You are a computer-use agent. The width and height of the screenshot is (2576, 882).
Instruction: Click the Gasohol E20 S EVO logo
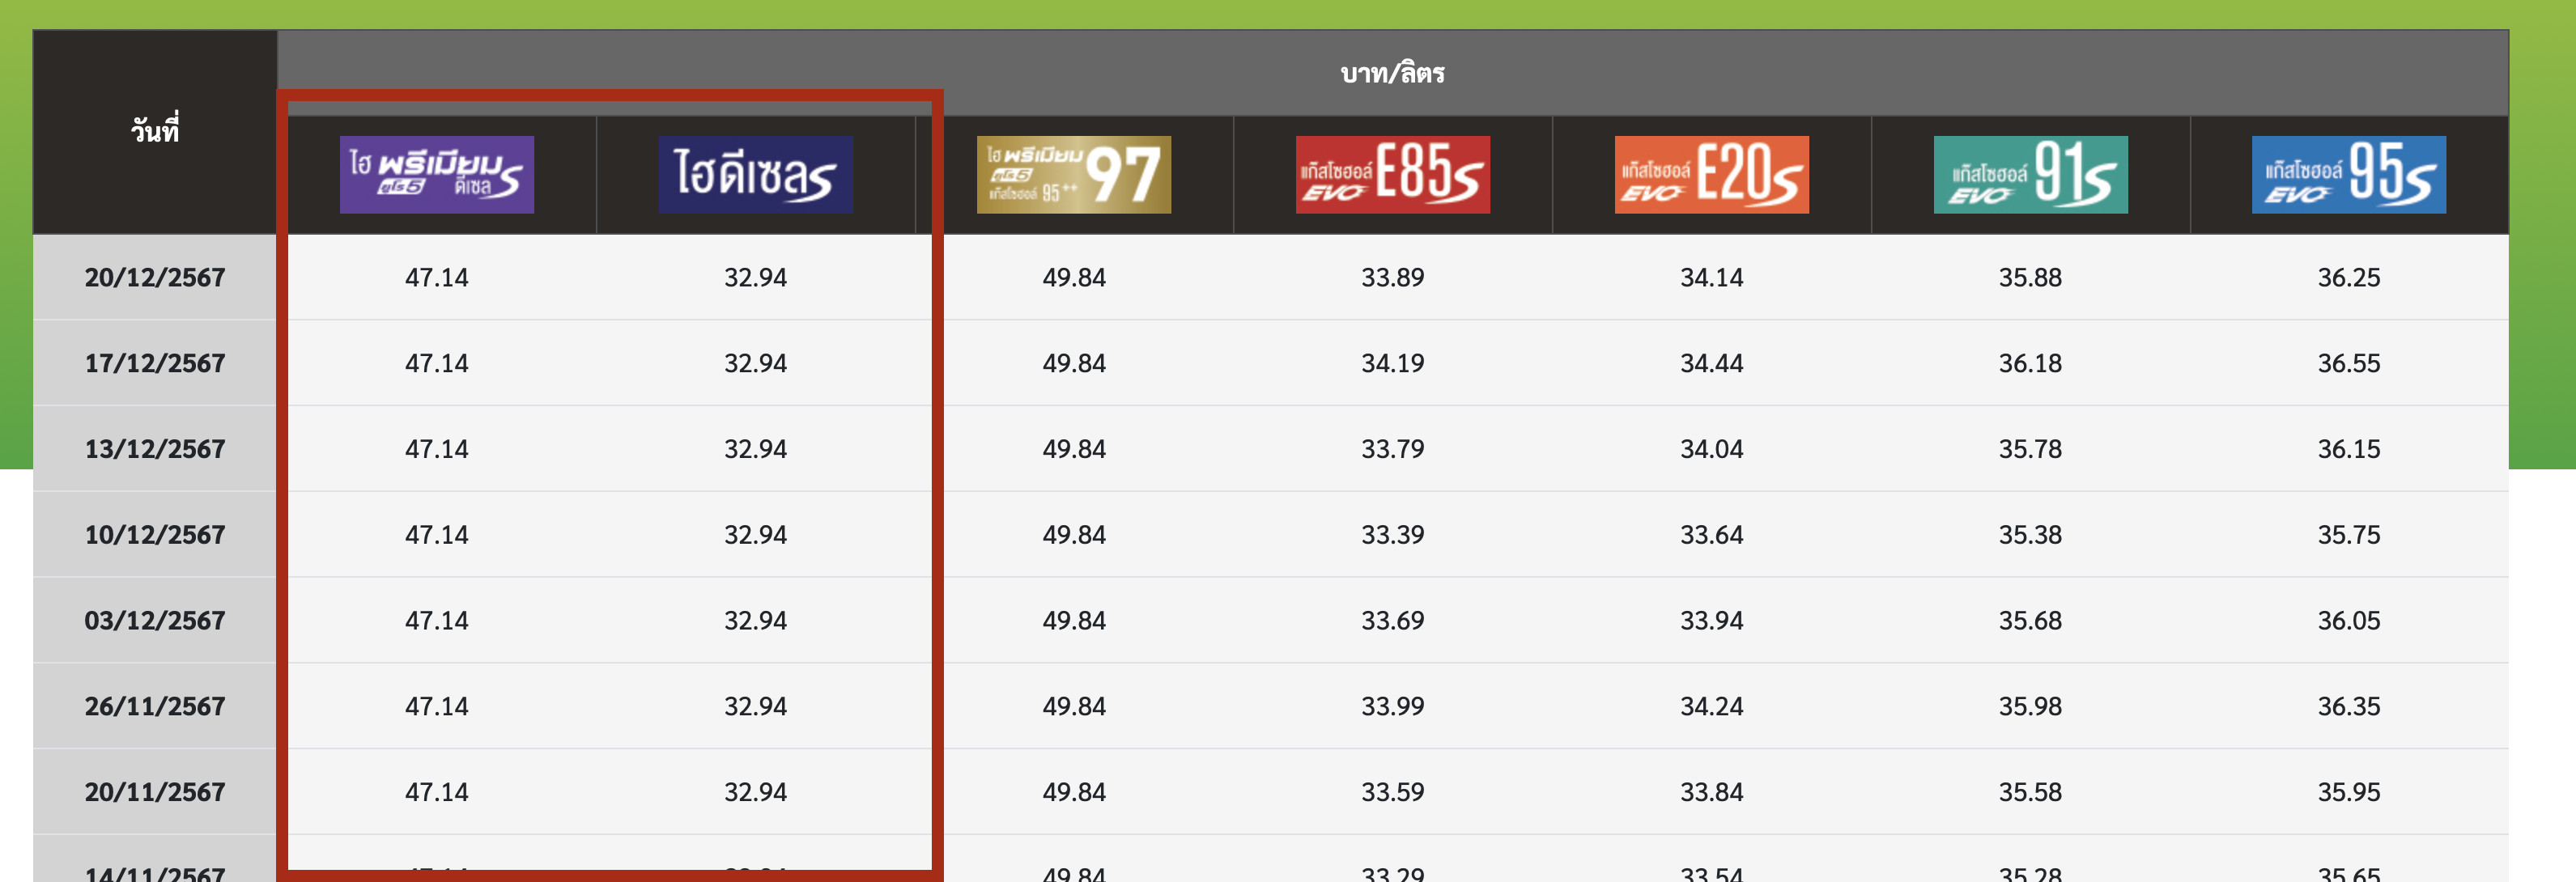click(1711, 174)
